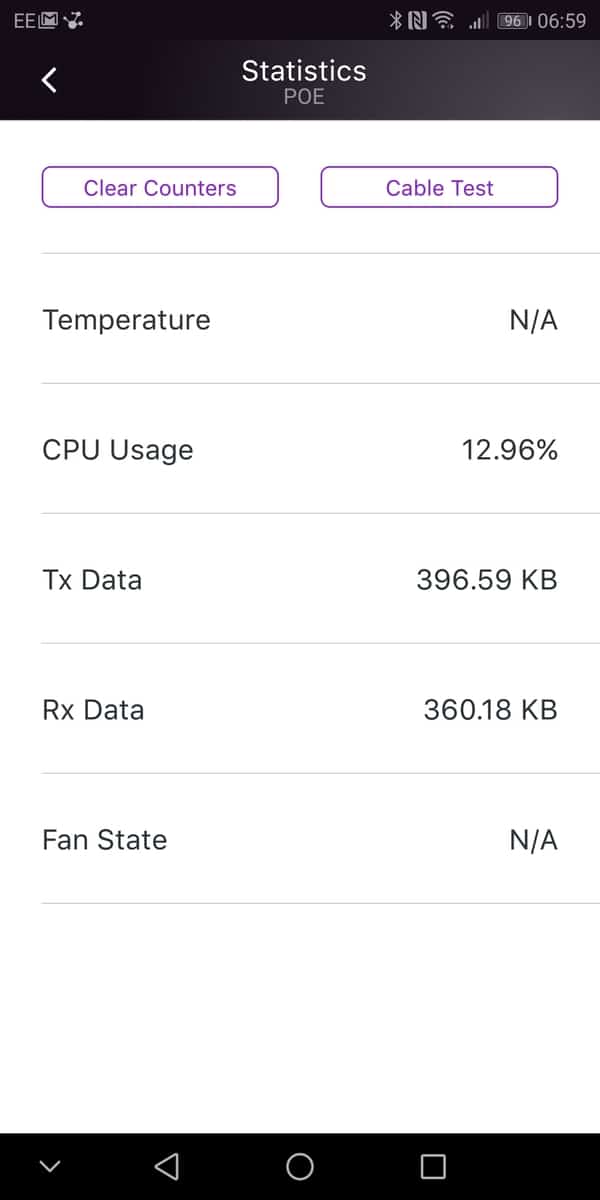Screen dimensions: 600x1200
Task: Tap the NFC status icon
Action: (418, 20)
